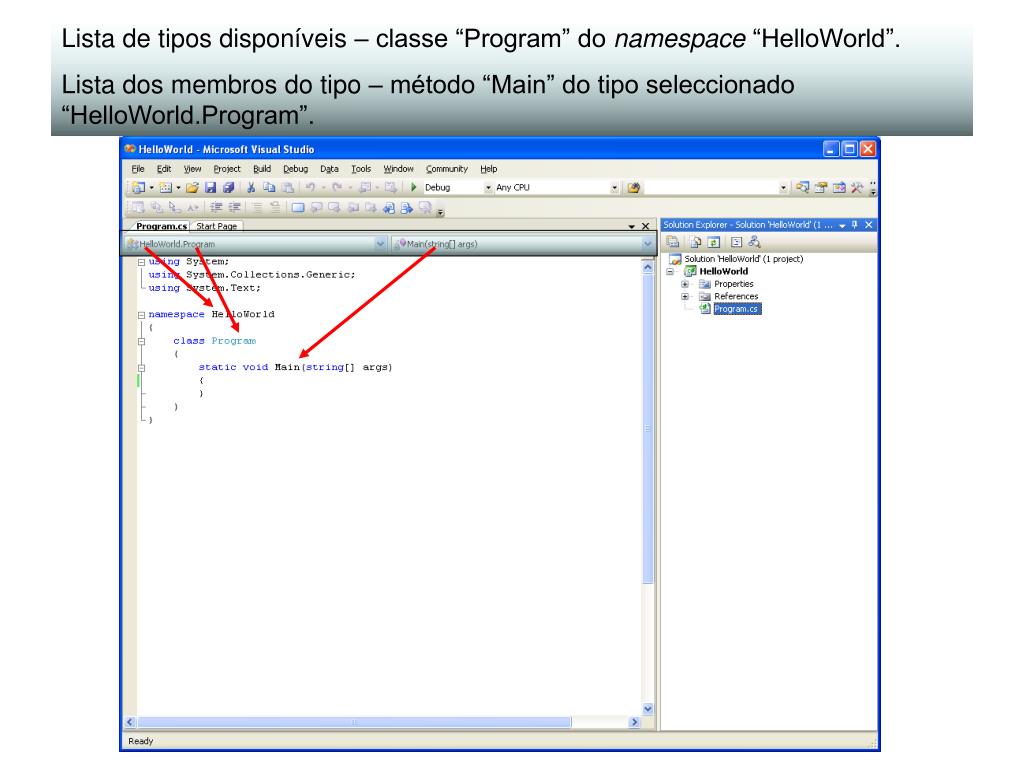The width and height of the screenshot is (1024, 768).
Task: Open the Debug configuration dropdown
Action: click(x=487, y=187)
